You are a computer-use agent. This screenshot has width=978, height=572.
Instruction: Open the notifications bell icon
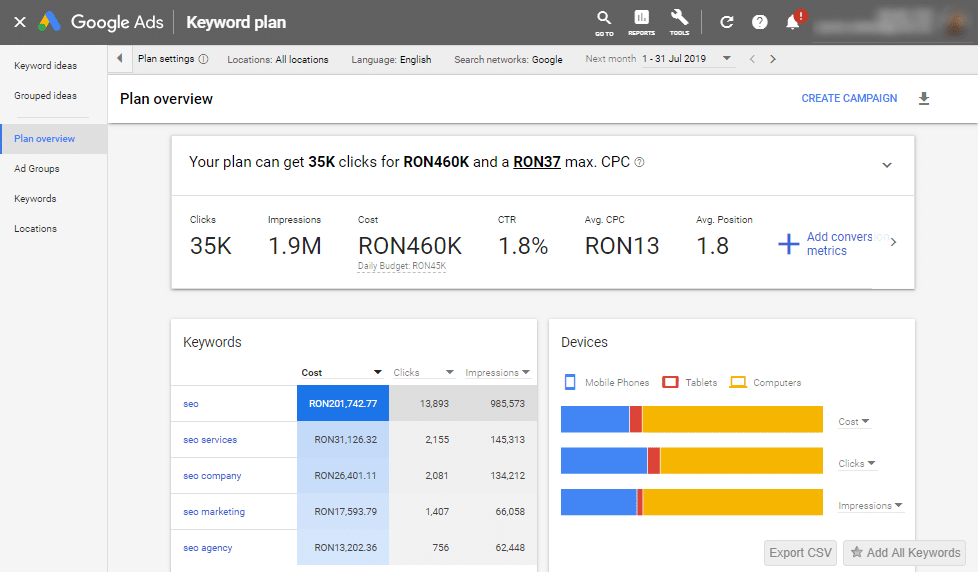point(793,22)
